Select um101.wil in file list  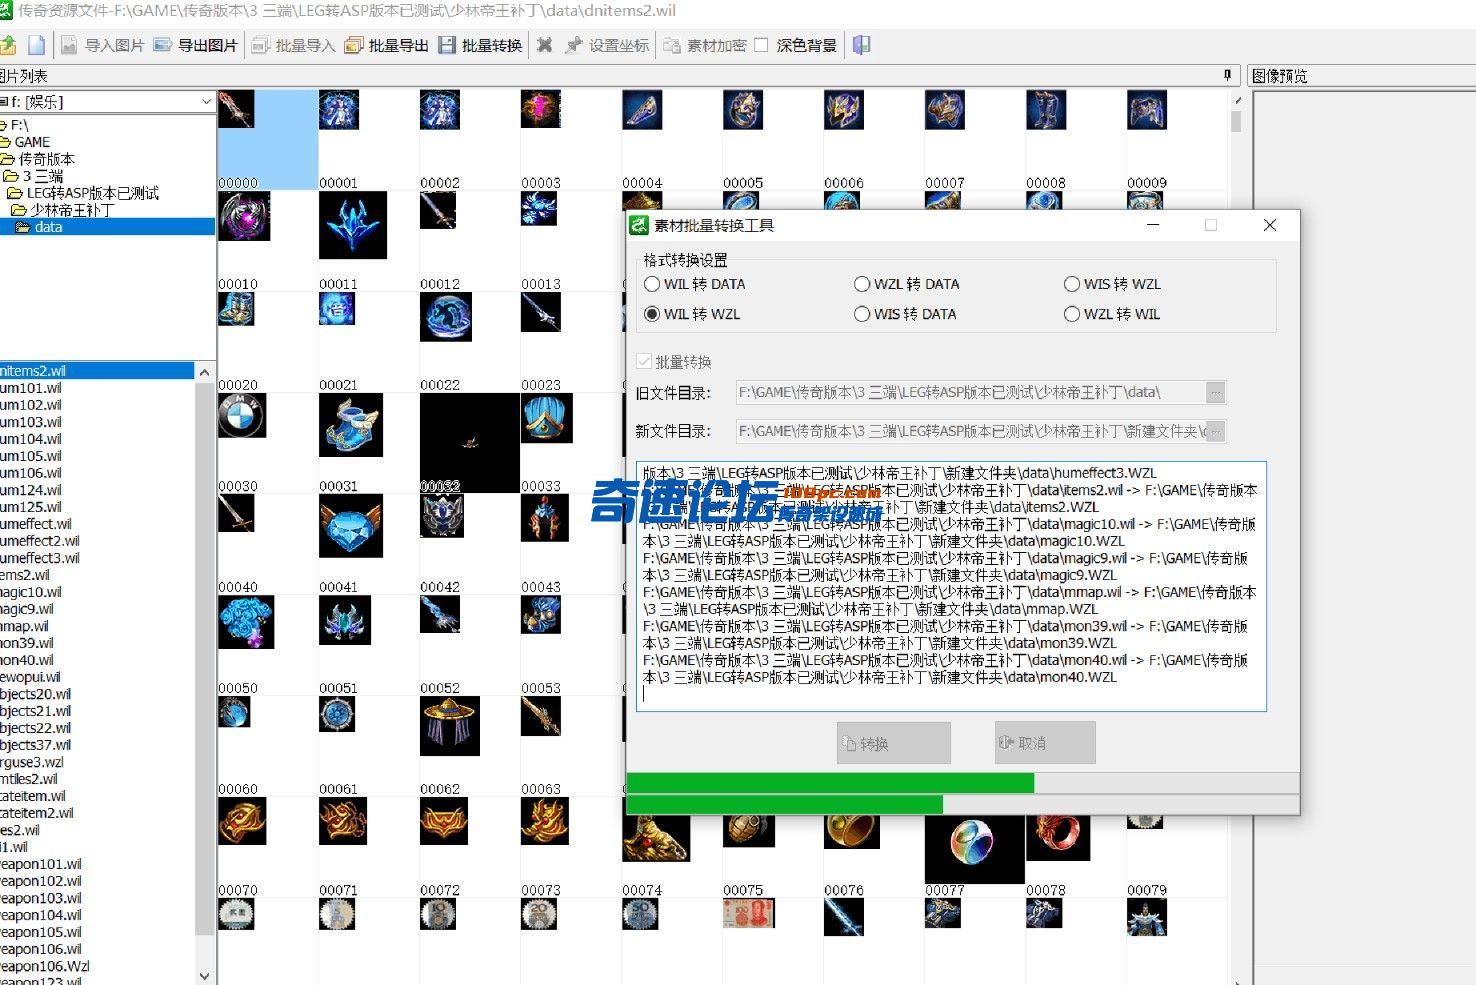coord(31,388)
